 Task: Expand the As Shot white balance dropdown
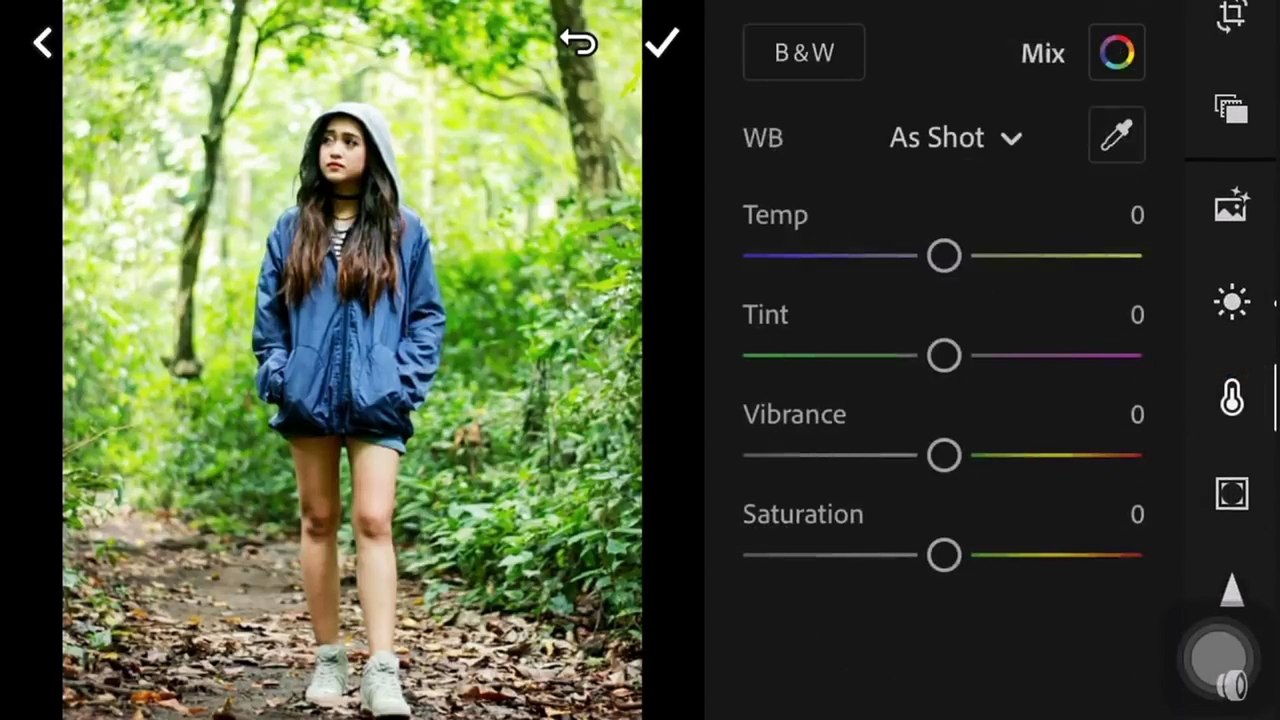click(956, 137)
